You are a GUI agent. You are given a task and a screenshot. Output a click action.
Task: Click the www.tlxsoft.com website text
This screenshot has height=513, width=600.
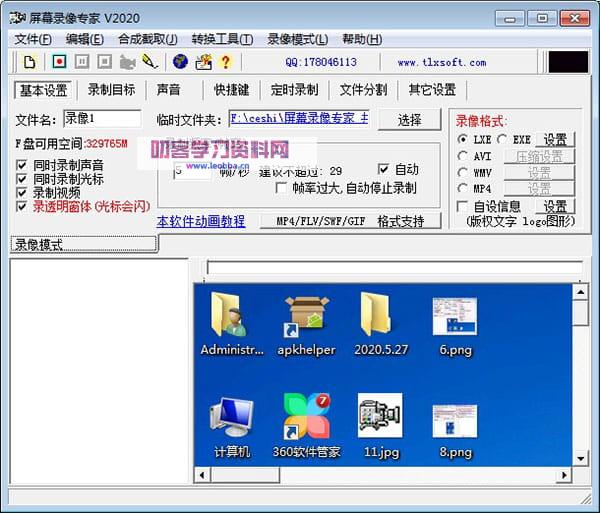(442, 62)
